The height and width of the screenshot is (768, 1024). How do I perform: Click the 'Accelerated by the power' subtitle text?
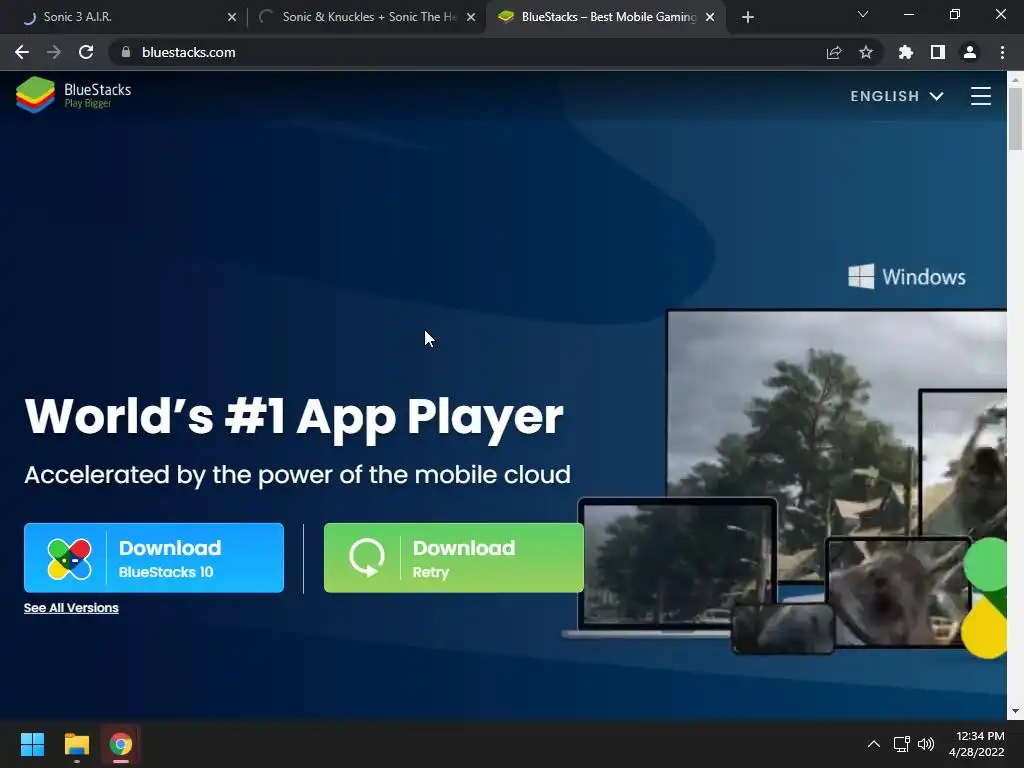coord(297,475)
